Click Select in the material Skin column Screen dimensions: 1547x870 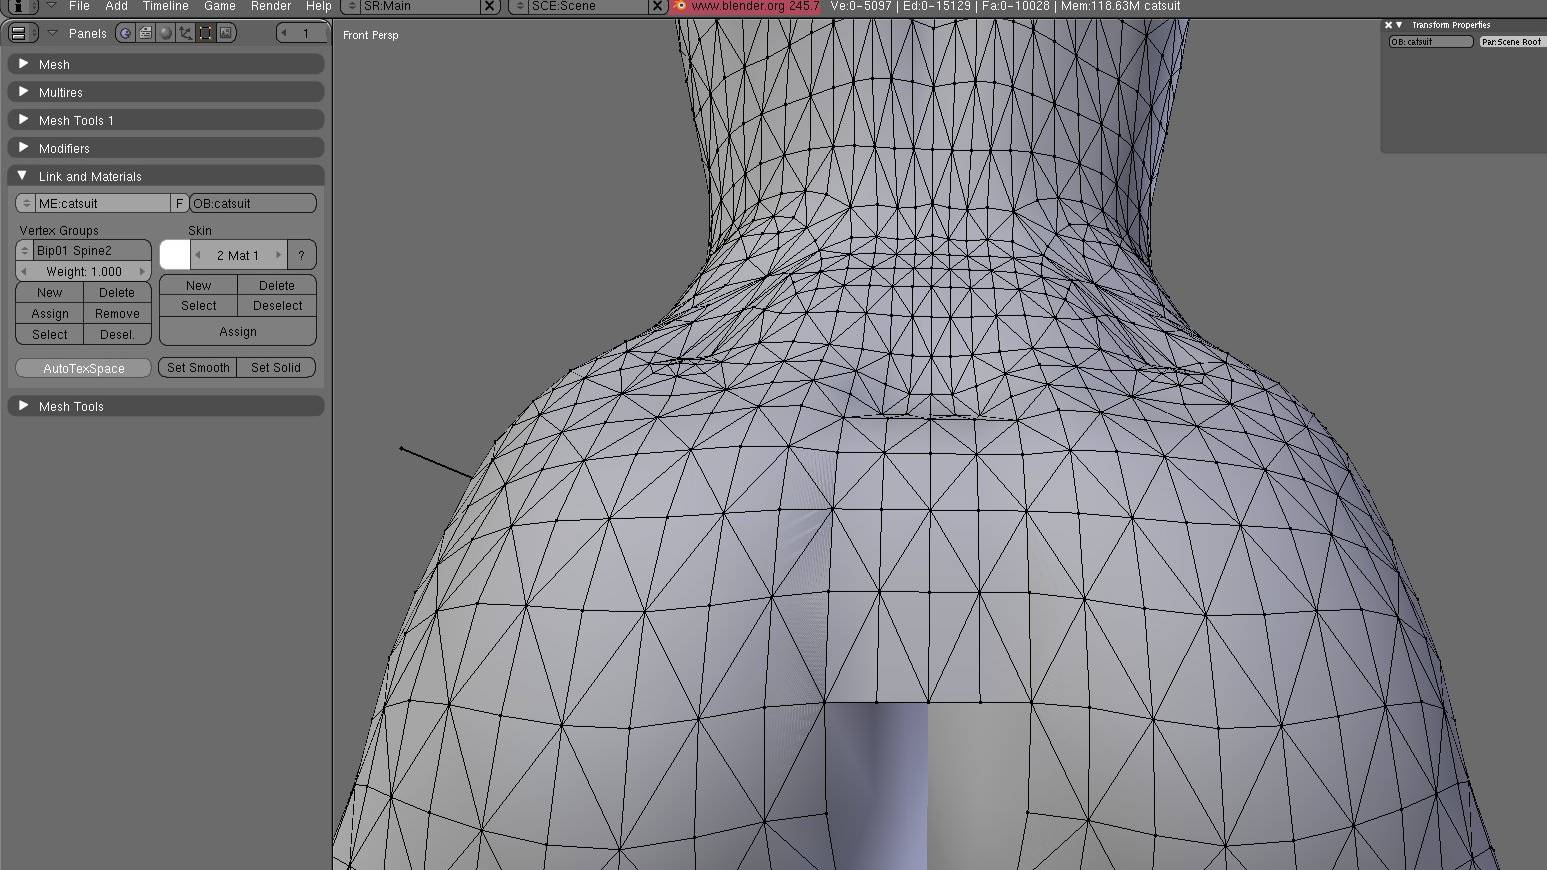point(198,305)
